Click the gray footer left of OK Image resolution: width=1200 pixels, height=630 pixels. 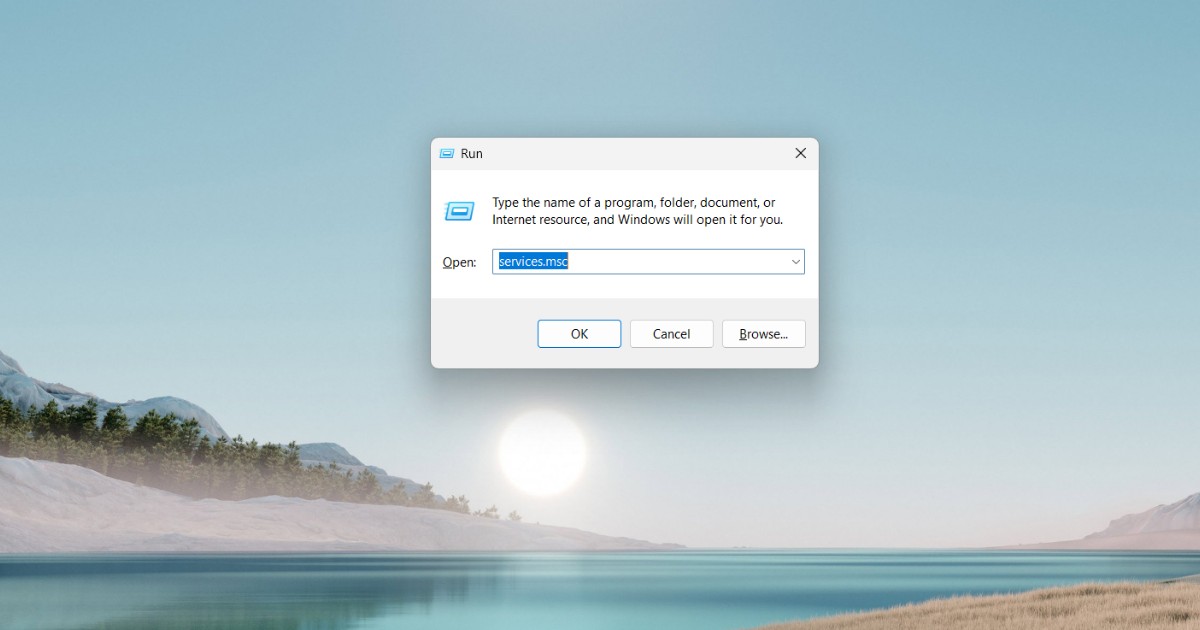coord(483,334)
